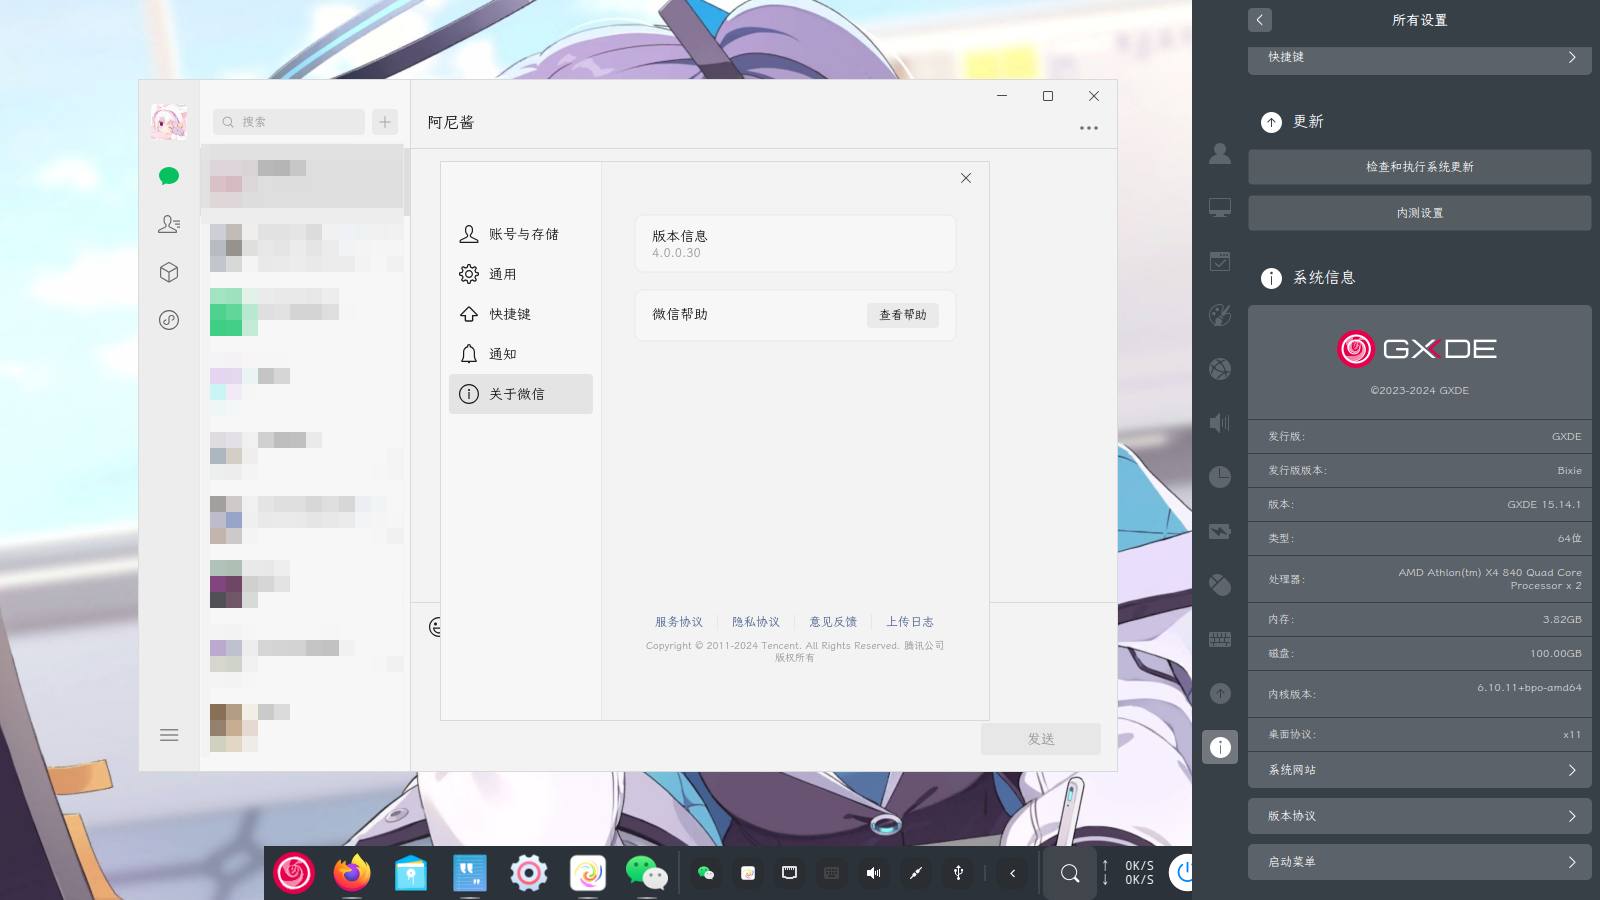Select 快捷键 in WeChat settings menu
Screen dimensions: 1600x900
pos(521,314)
